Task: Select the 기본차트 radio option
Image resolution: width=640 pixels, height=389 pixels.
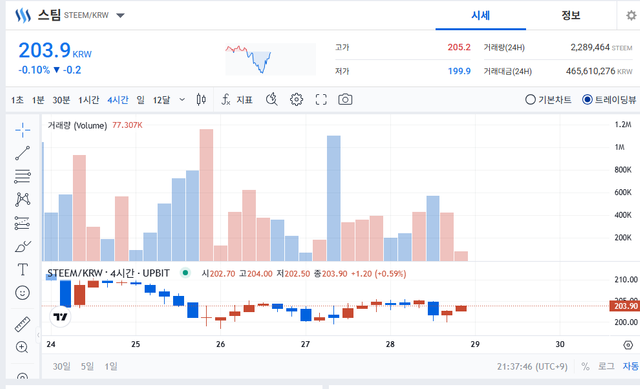Action: 548,100
